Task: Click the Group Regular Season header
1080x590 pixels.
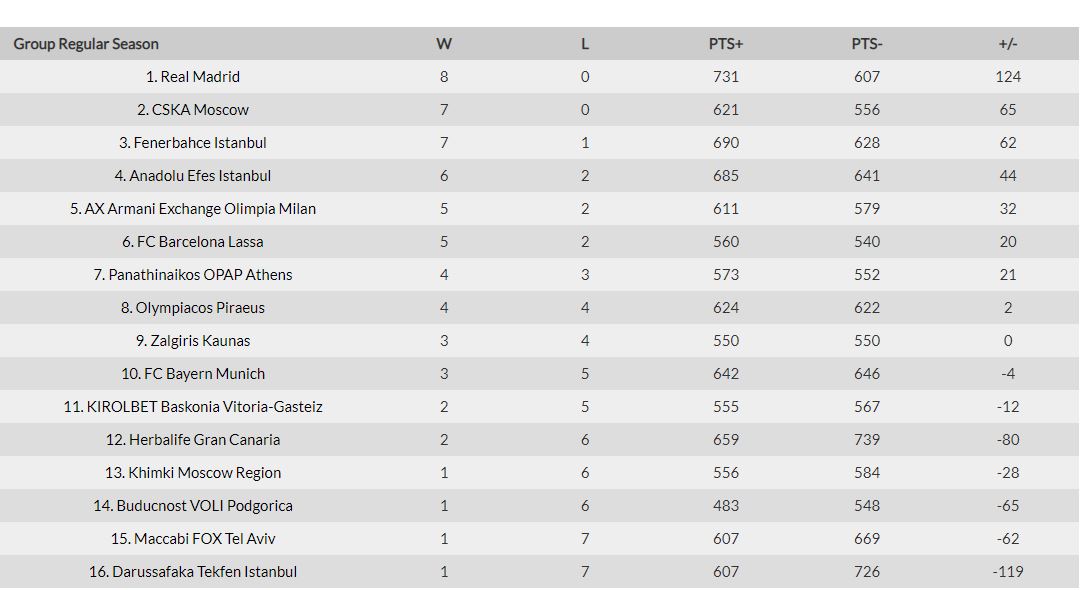Action: (x=86, y=44)
